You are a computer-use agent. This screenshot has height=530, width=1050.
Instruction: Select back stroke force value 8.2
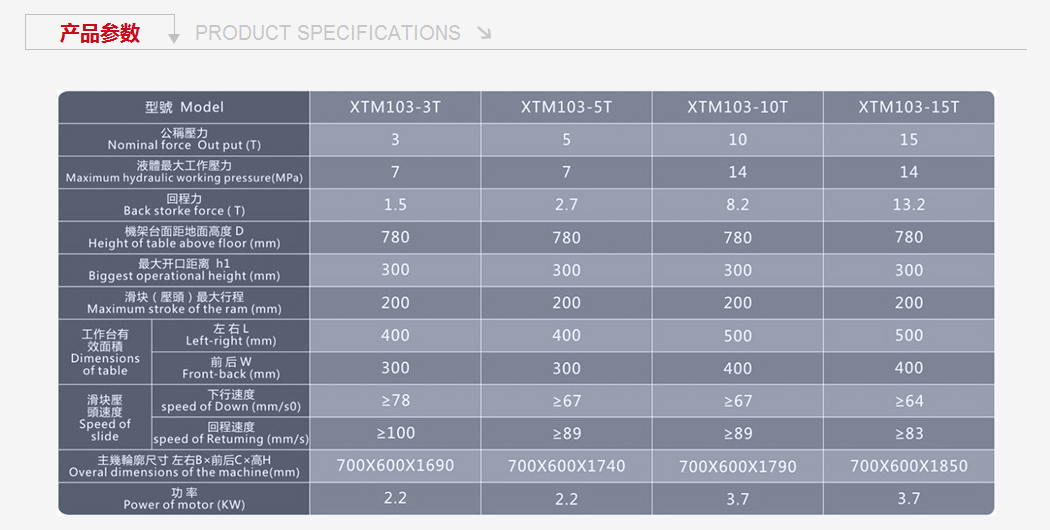[x=737, y=204]
